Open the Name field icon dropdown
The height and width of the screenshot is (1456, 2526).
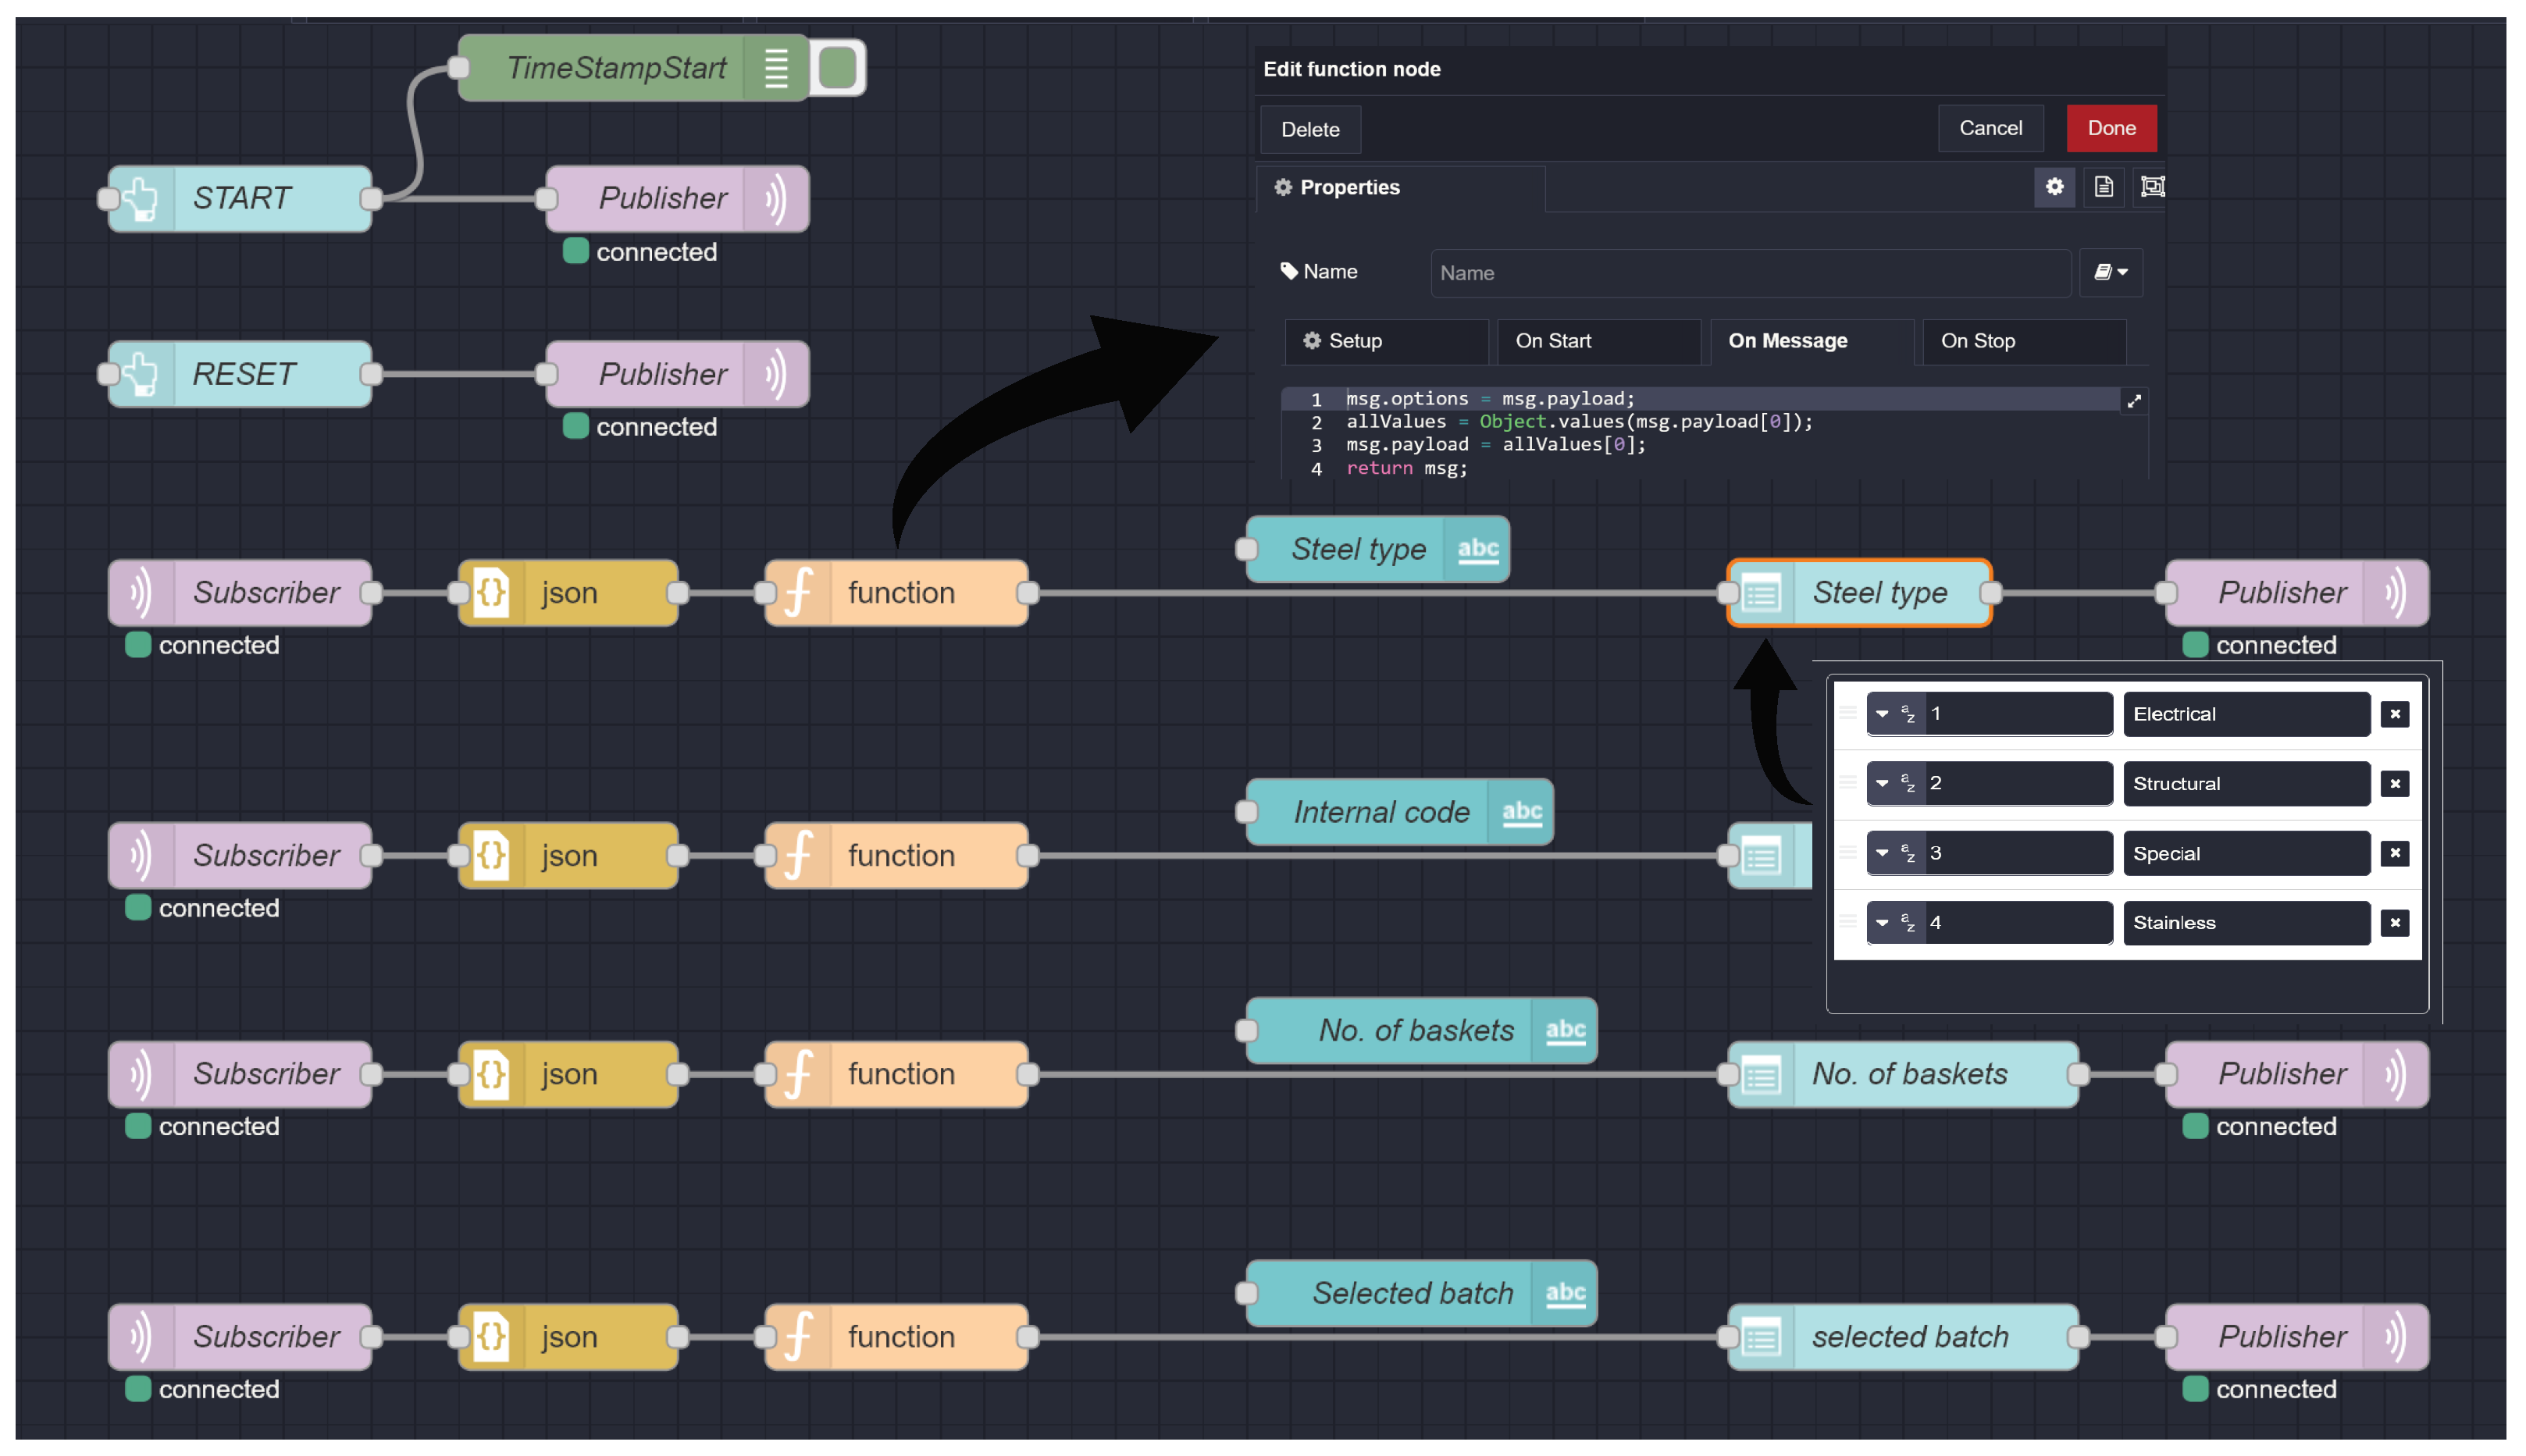point(2110,273)
